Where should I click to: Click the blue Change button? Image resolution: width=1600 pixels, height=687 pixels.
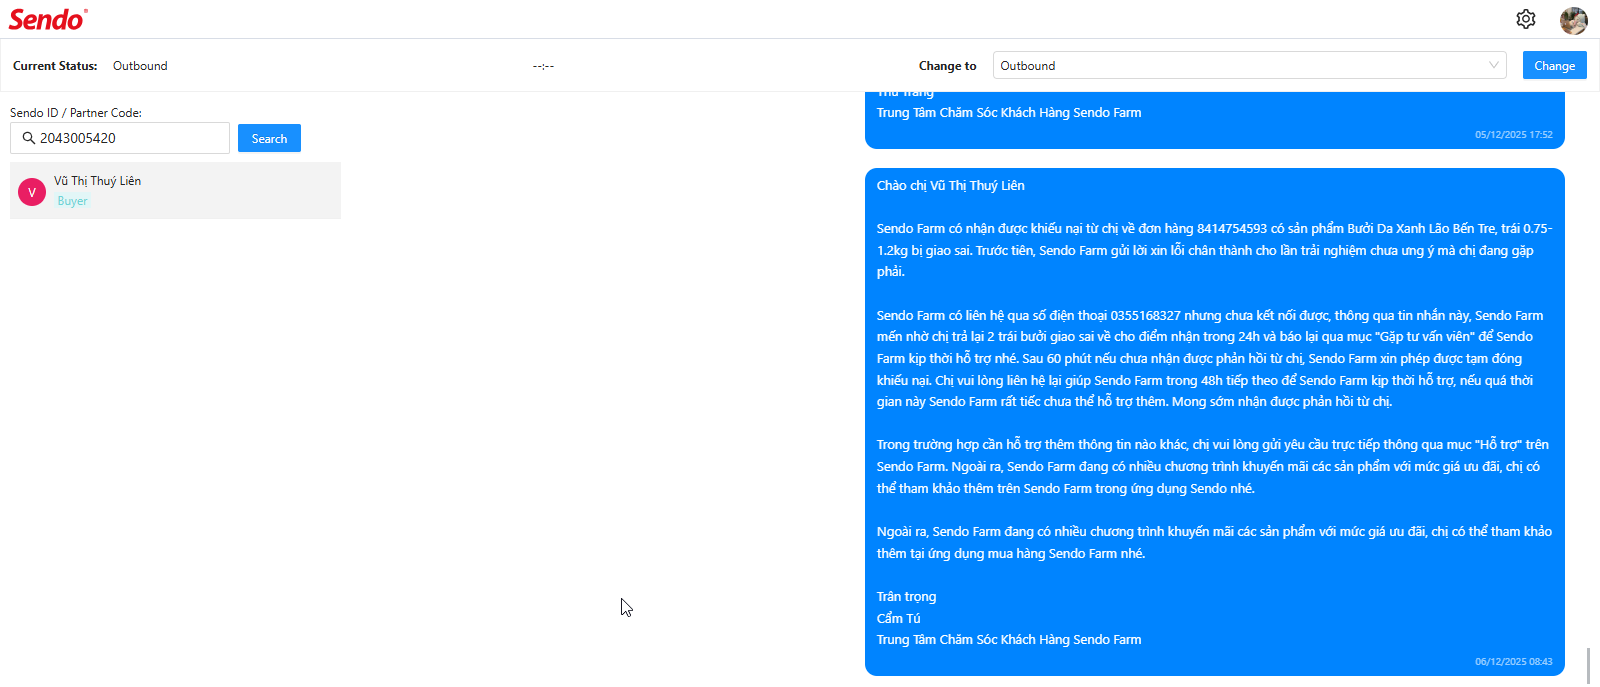tap(1554, 65)
